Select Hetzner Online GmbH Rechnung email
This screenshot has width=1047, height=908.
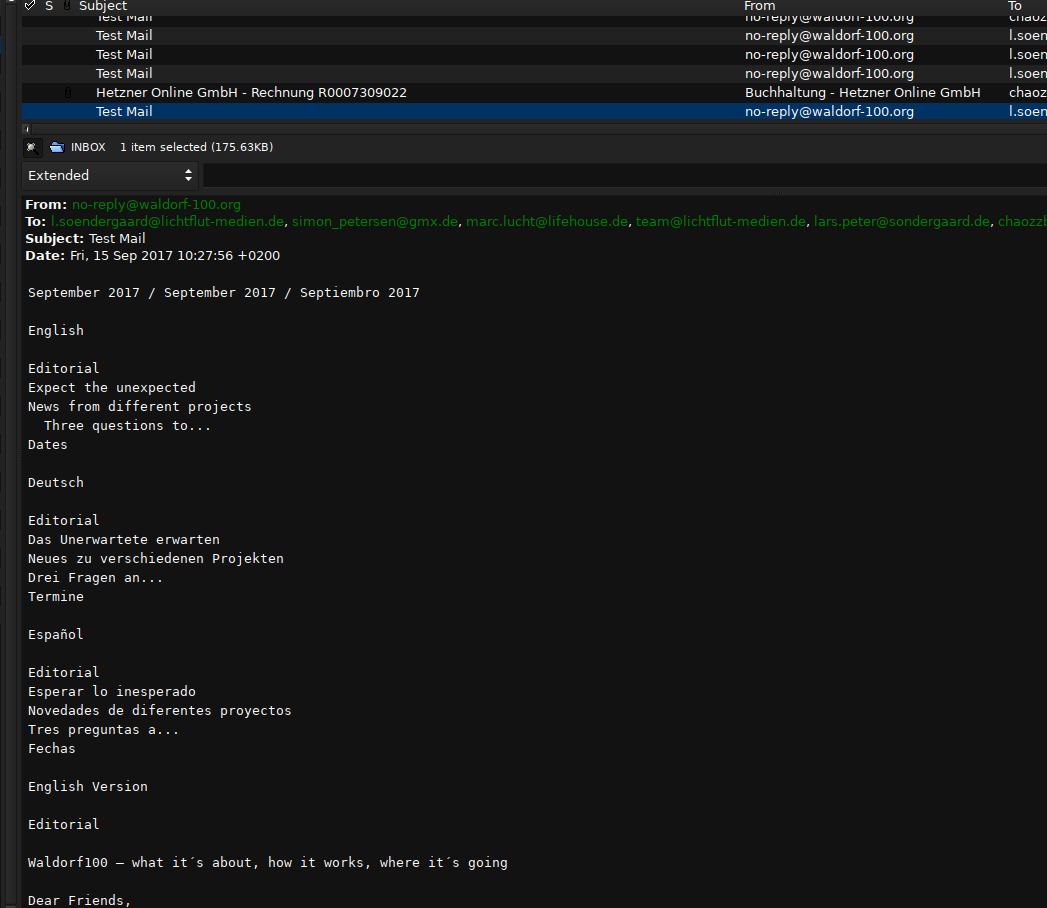pos(251,92)
